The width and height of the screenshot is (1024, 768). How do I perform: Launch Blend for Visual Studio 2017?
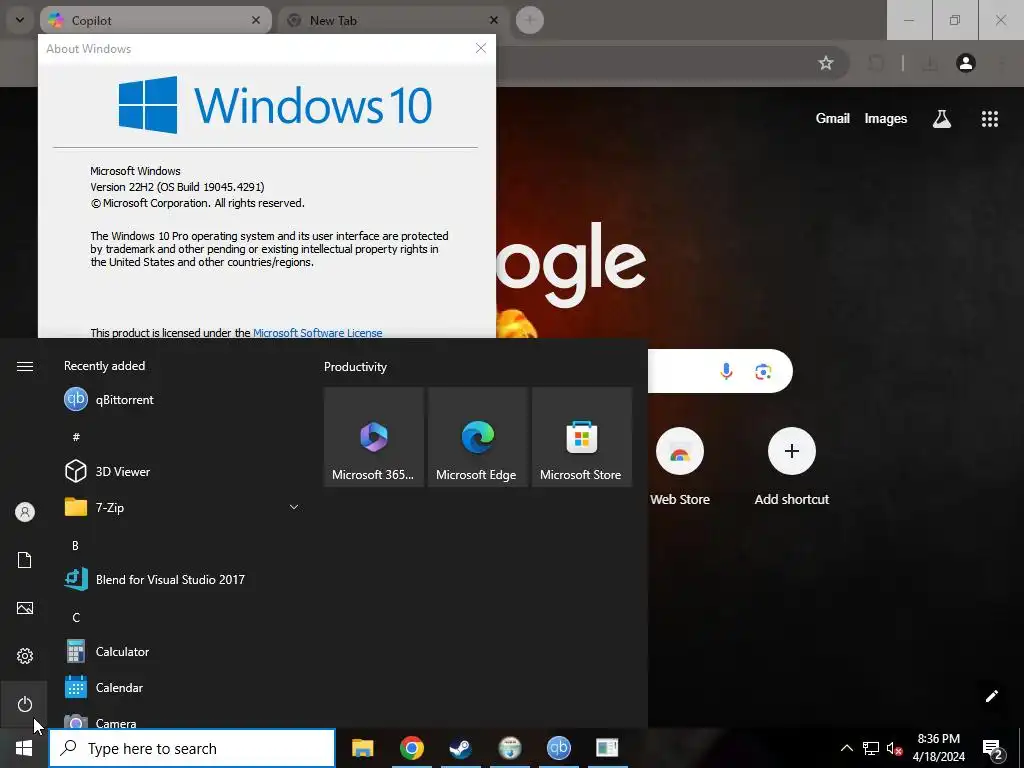pos(183,579)
